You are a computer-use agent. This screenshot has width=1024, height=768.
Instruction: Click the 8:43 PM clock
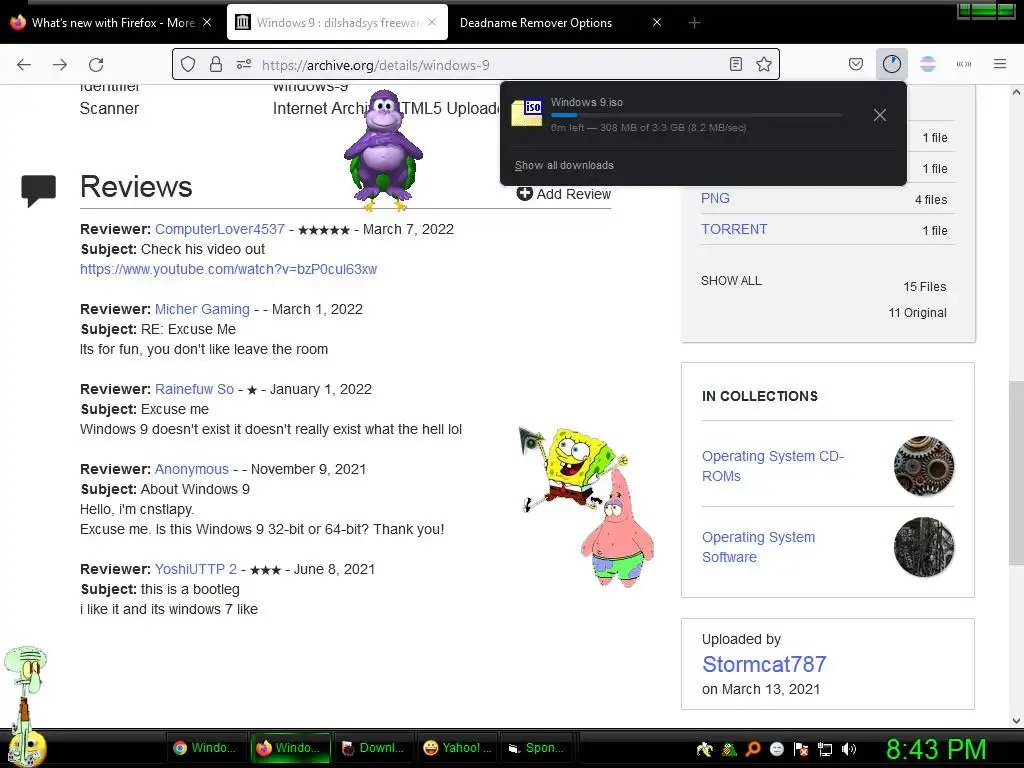[935, 749]
